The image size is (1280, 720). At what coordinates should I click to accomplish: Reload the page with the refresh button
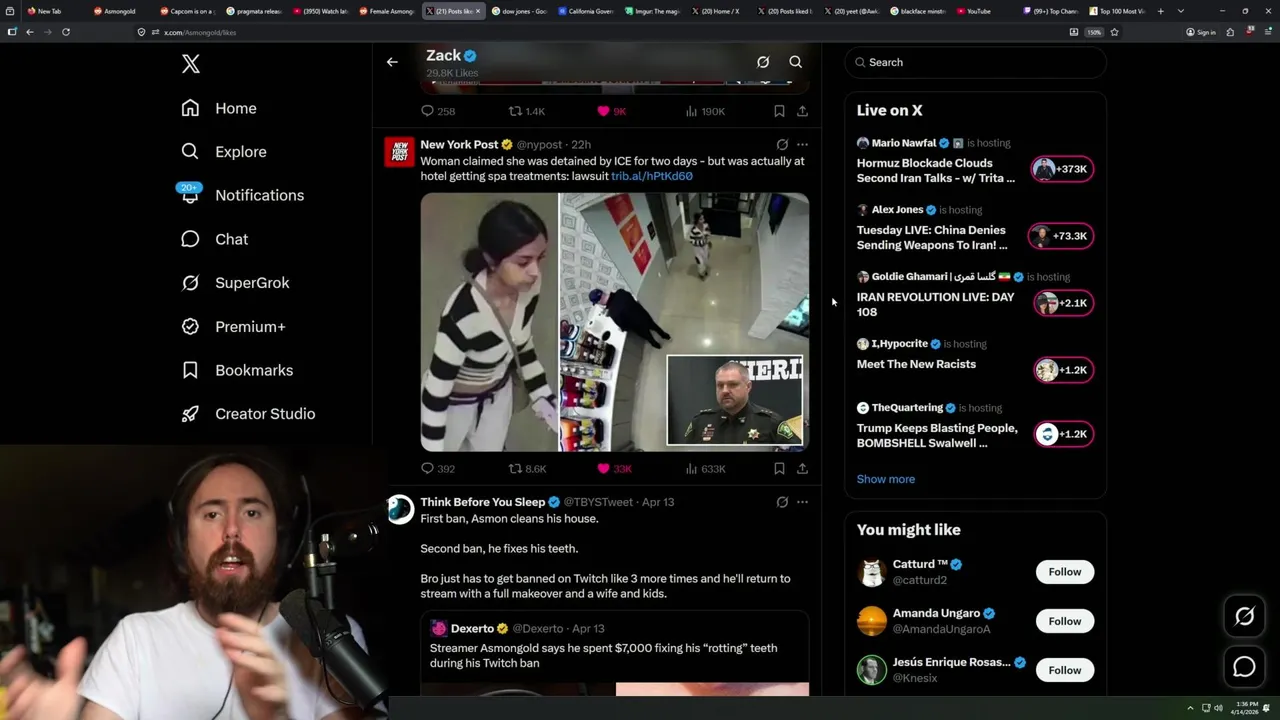point(66,32)
